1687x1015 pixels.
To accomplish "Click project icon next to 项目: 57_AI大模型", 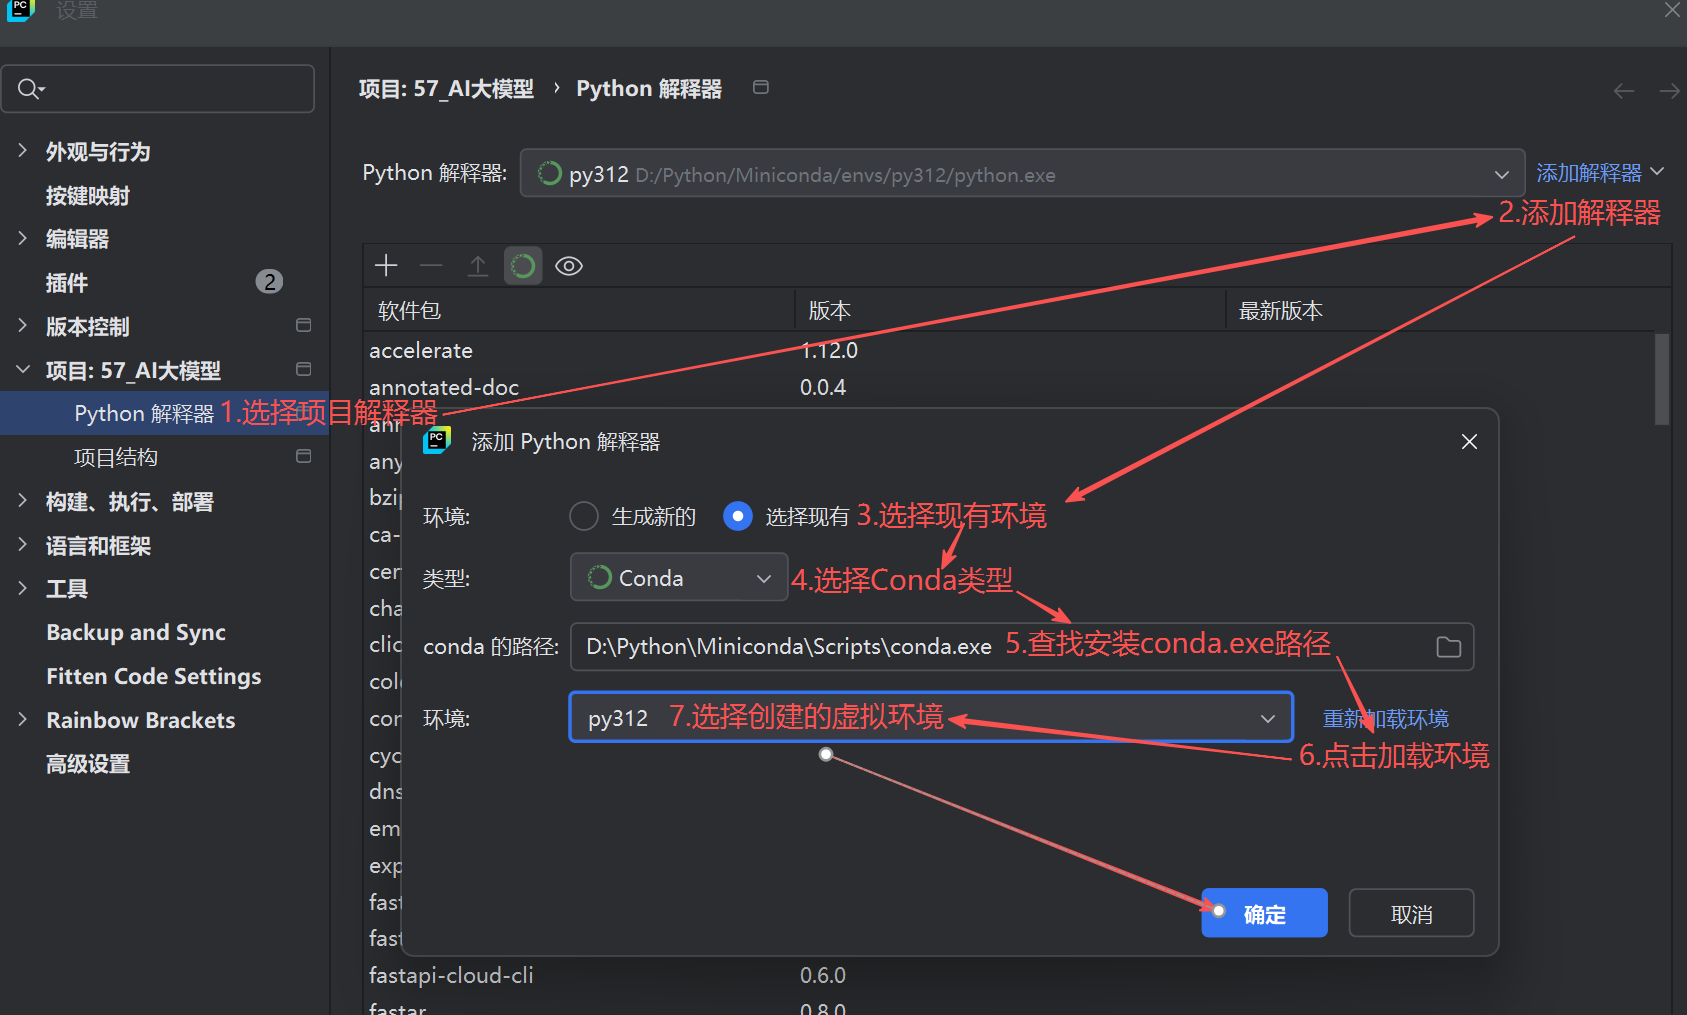I will click(304, 369).
